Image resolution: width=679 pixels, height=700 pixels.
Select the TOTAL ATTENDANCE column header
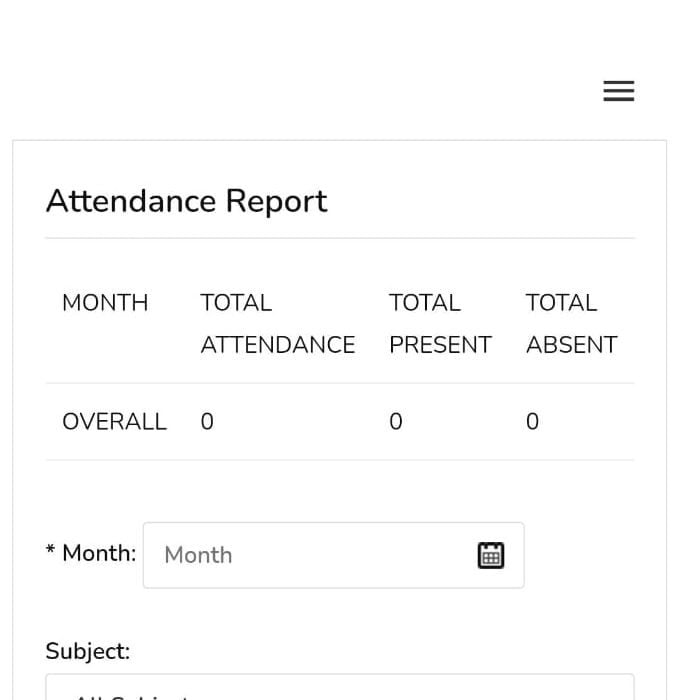(277, 323)
